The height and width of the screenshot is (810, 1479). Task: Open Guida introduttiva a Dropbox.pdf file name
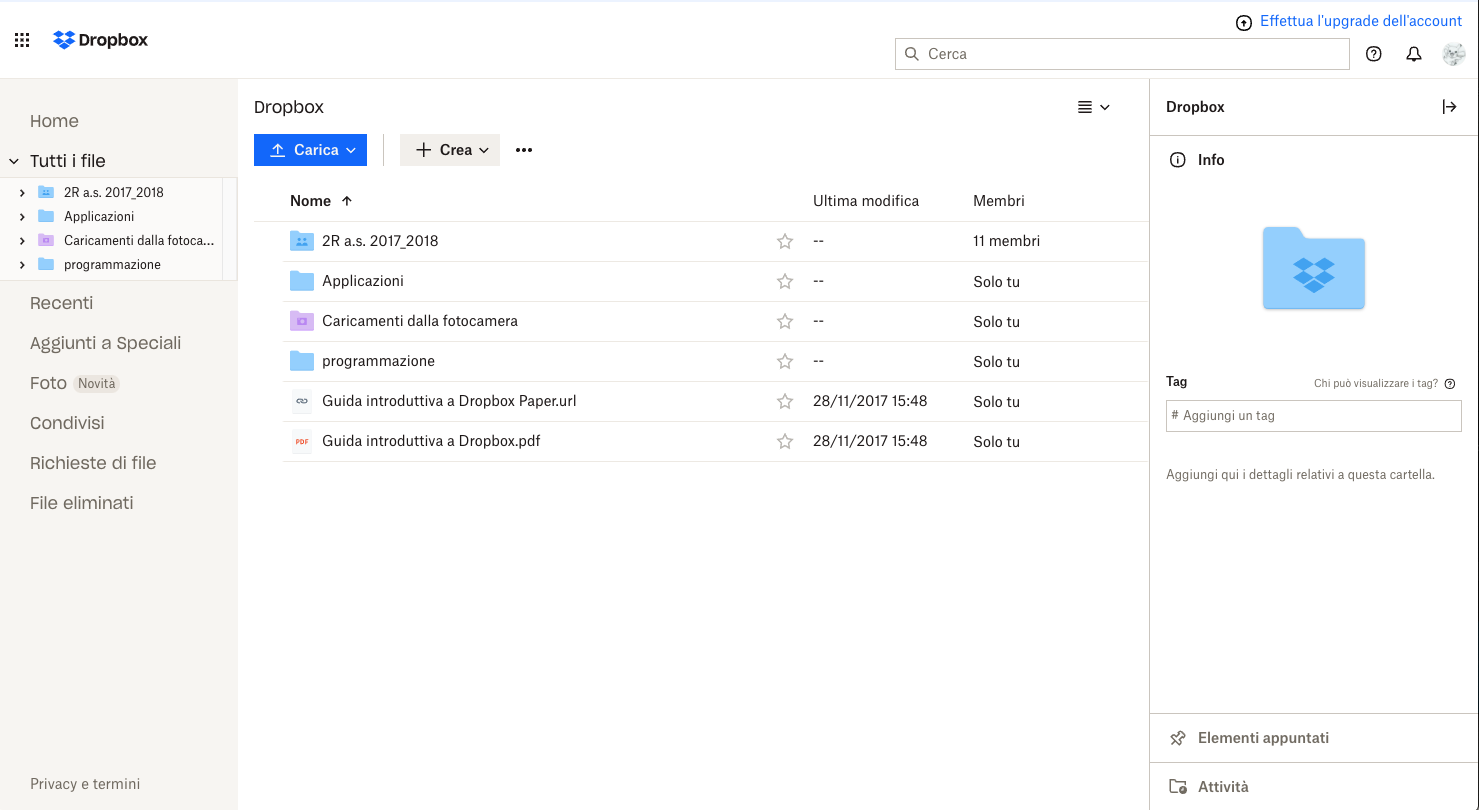[x=431, y=441]
